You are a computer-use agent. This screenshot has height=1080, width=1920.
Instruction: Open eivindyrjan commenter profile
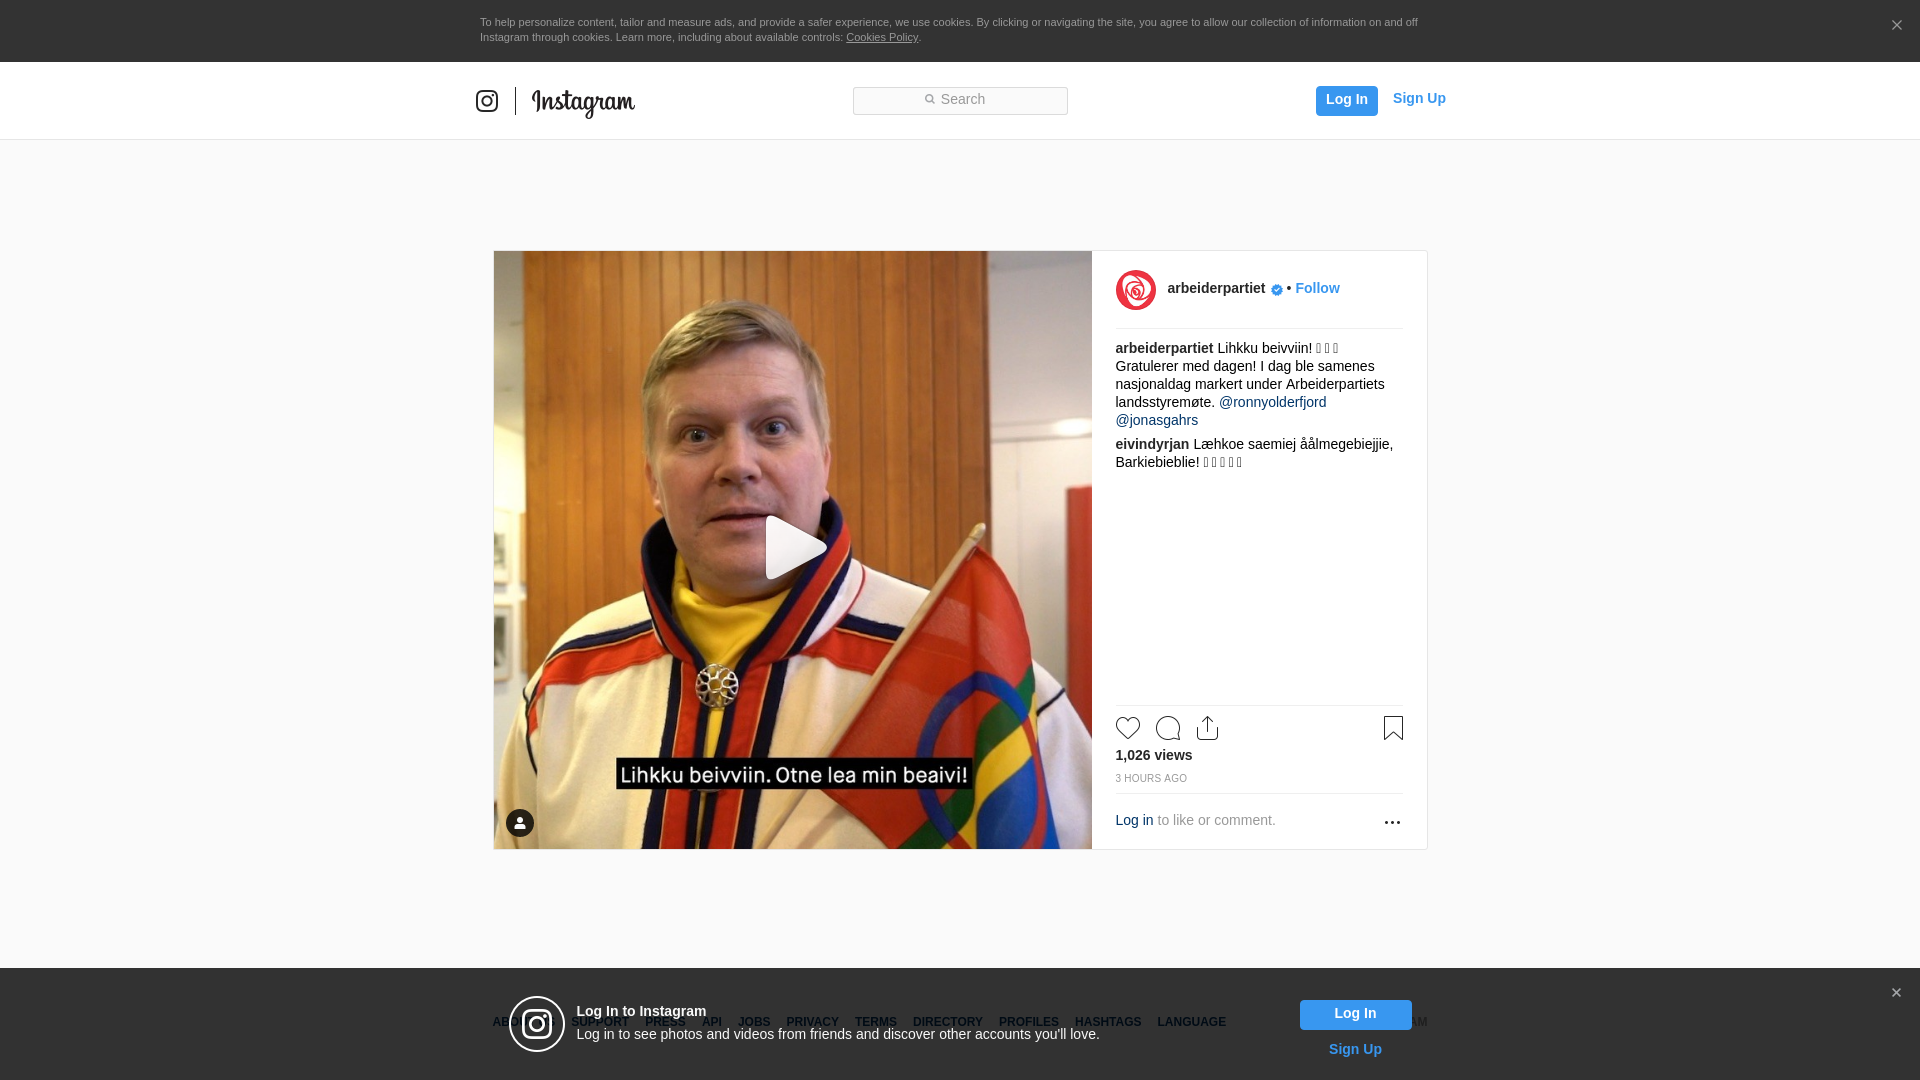1152,444
